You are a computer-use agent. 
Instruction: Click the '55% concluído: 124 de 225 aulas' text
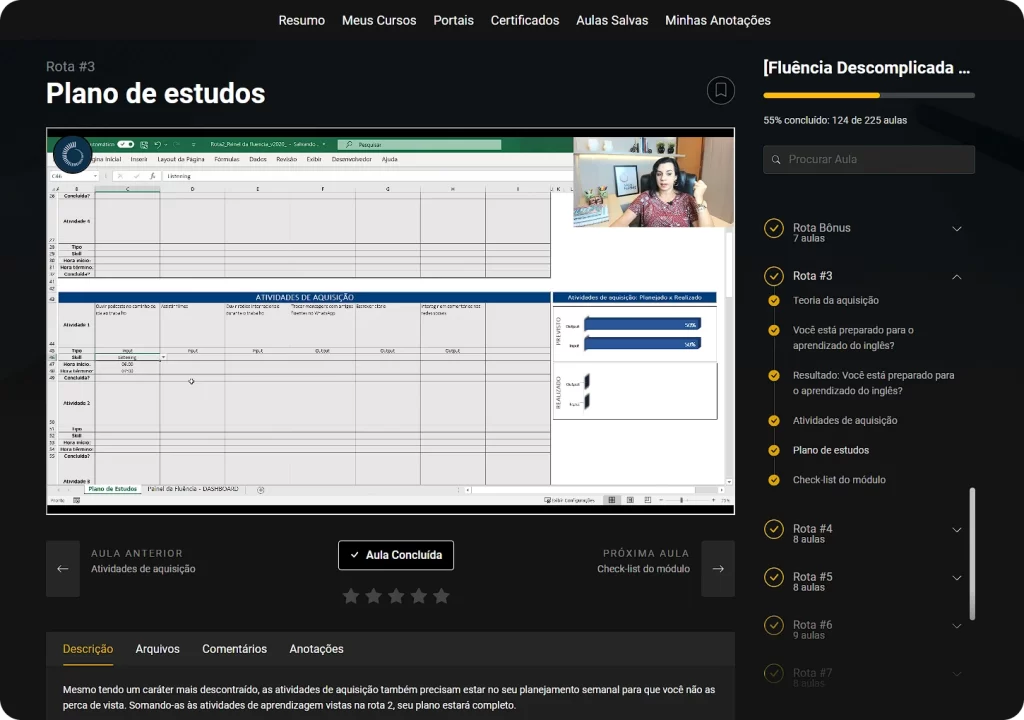click(x=835, y=120)
